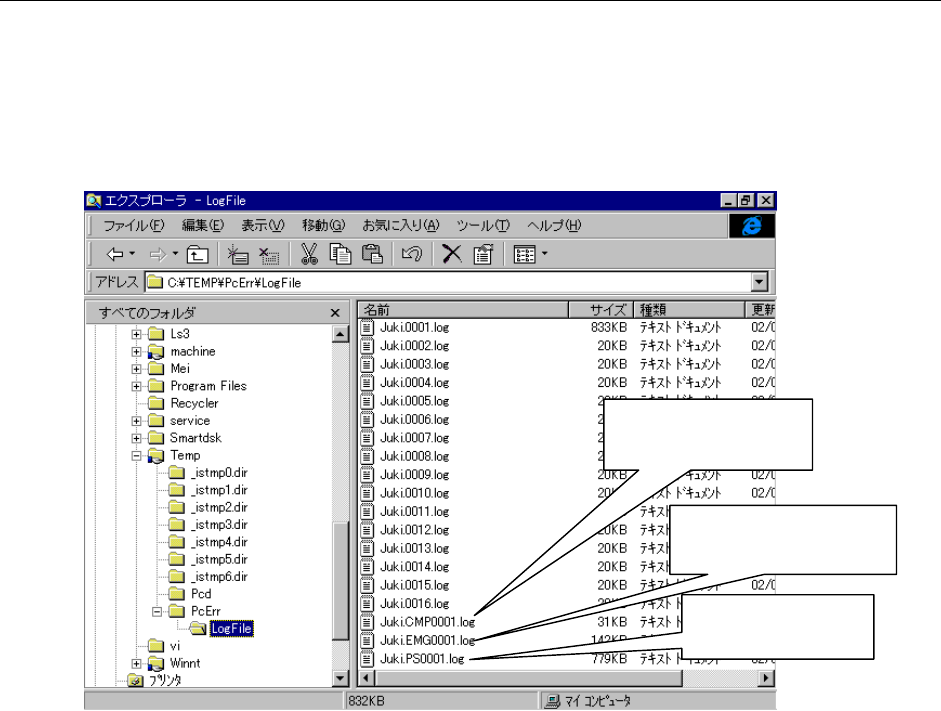Click the LogFile open folder icon
Image resolution: width=941 pixels, height=711 pixels.
(198, 629)
